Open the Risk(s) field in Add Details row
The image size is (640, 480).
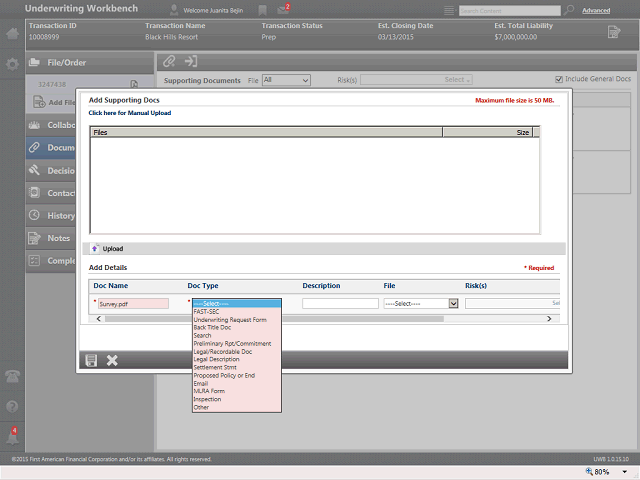(512, 303)
